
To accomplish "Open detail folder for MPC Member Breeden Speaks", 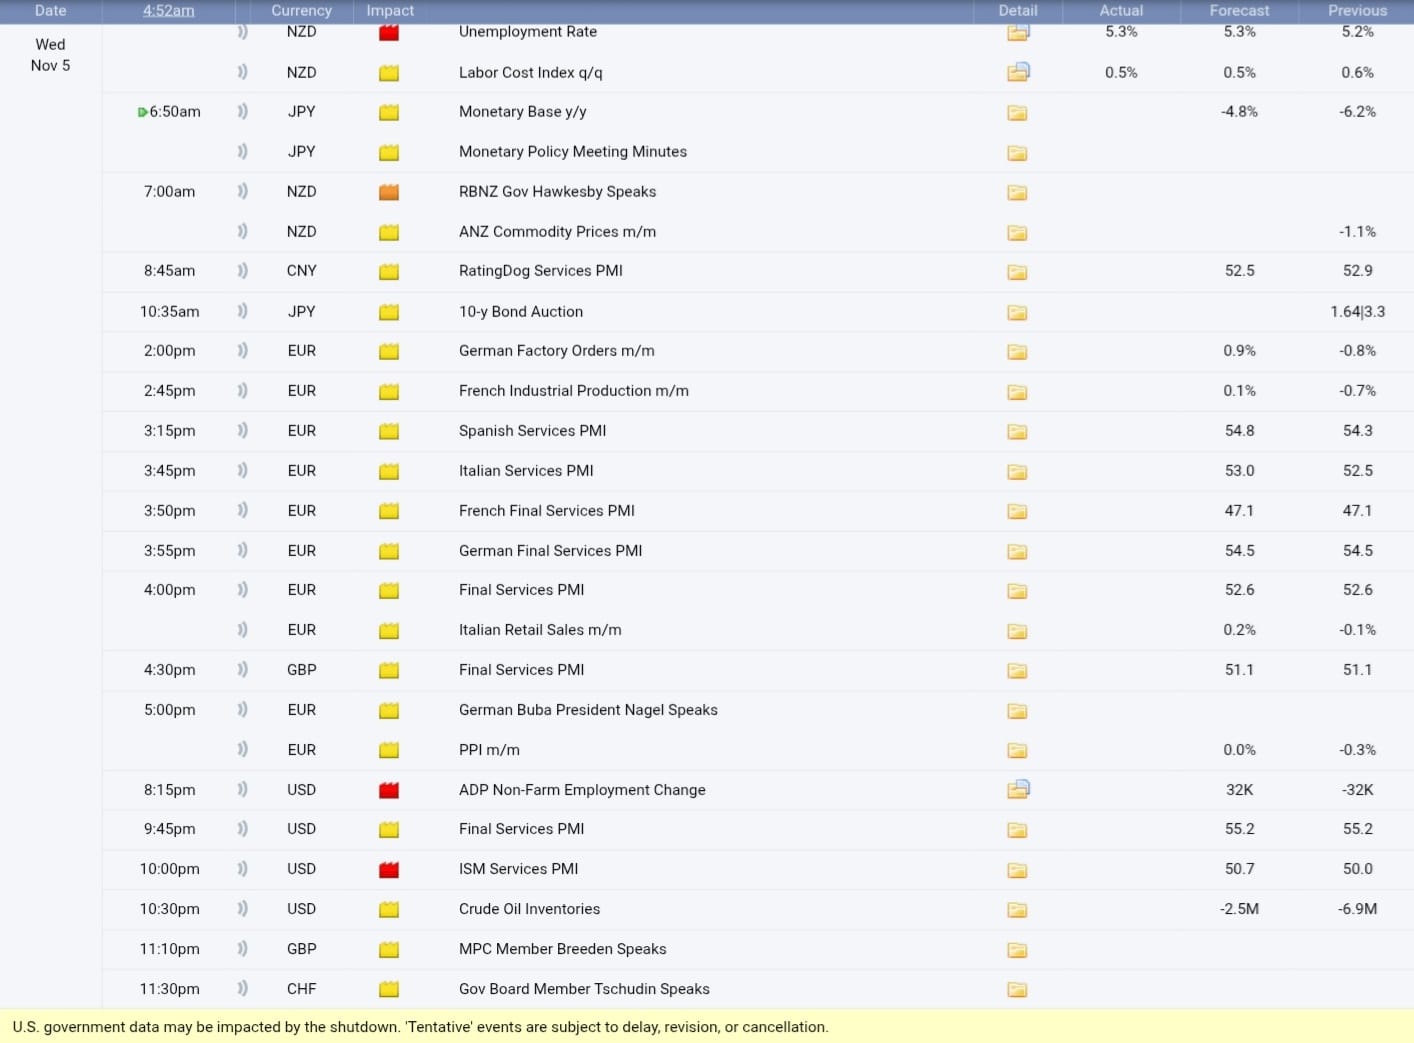I will pyautogui.click(x=1017, y=950).
